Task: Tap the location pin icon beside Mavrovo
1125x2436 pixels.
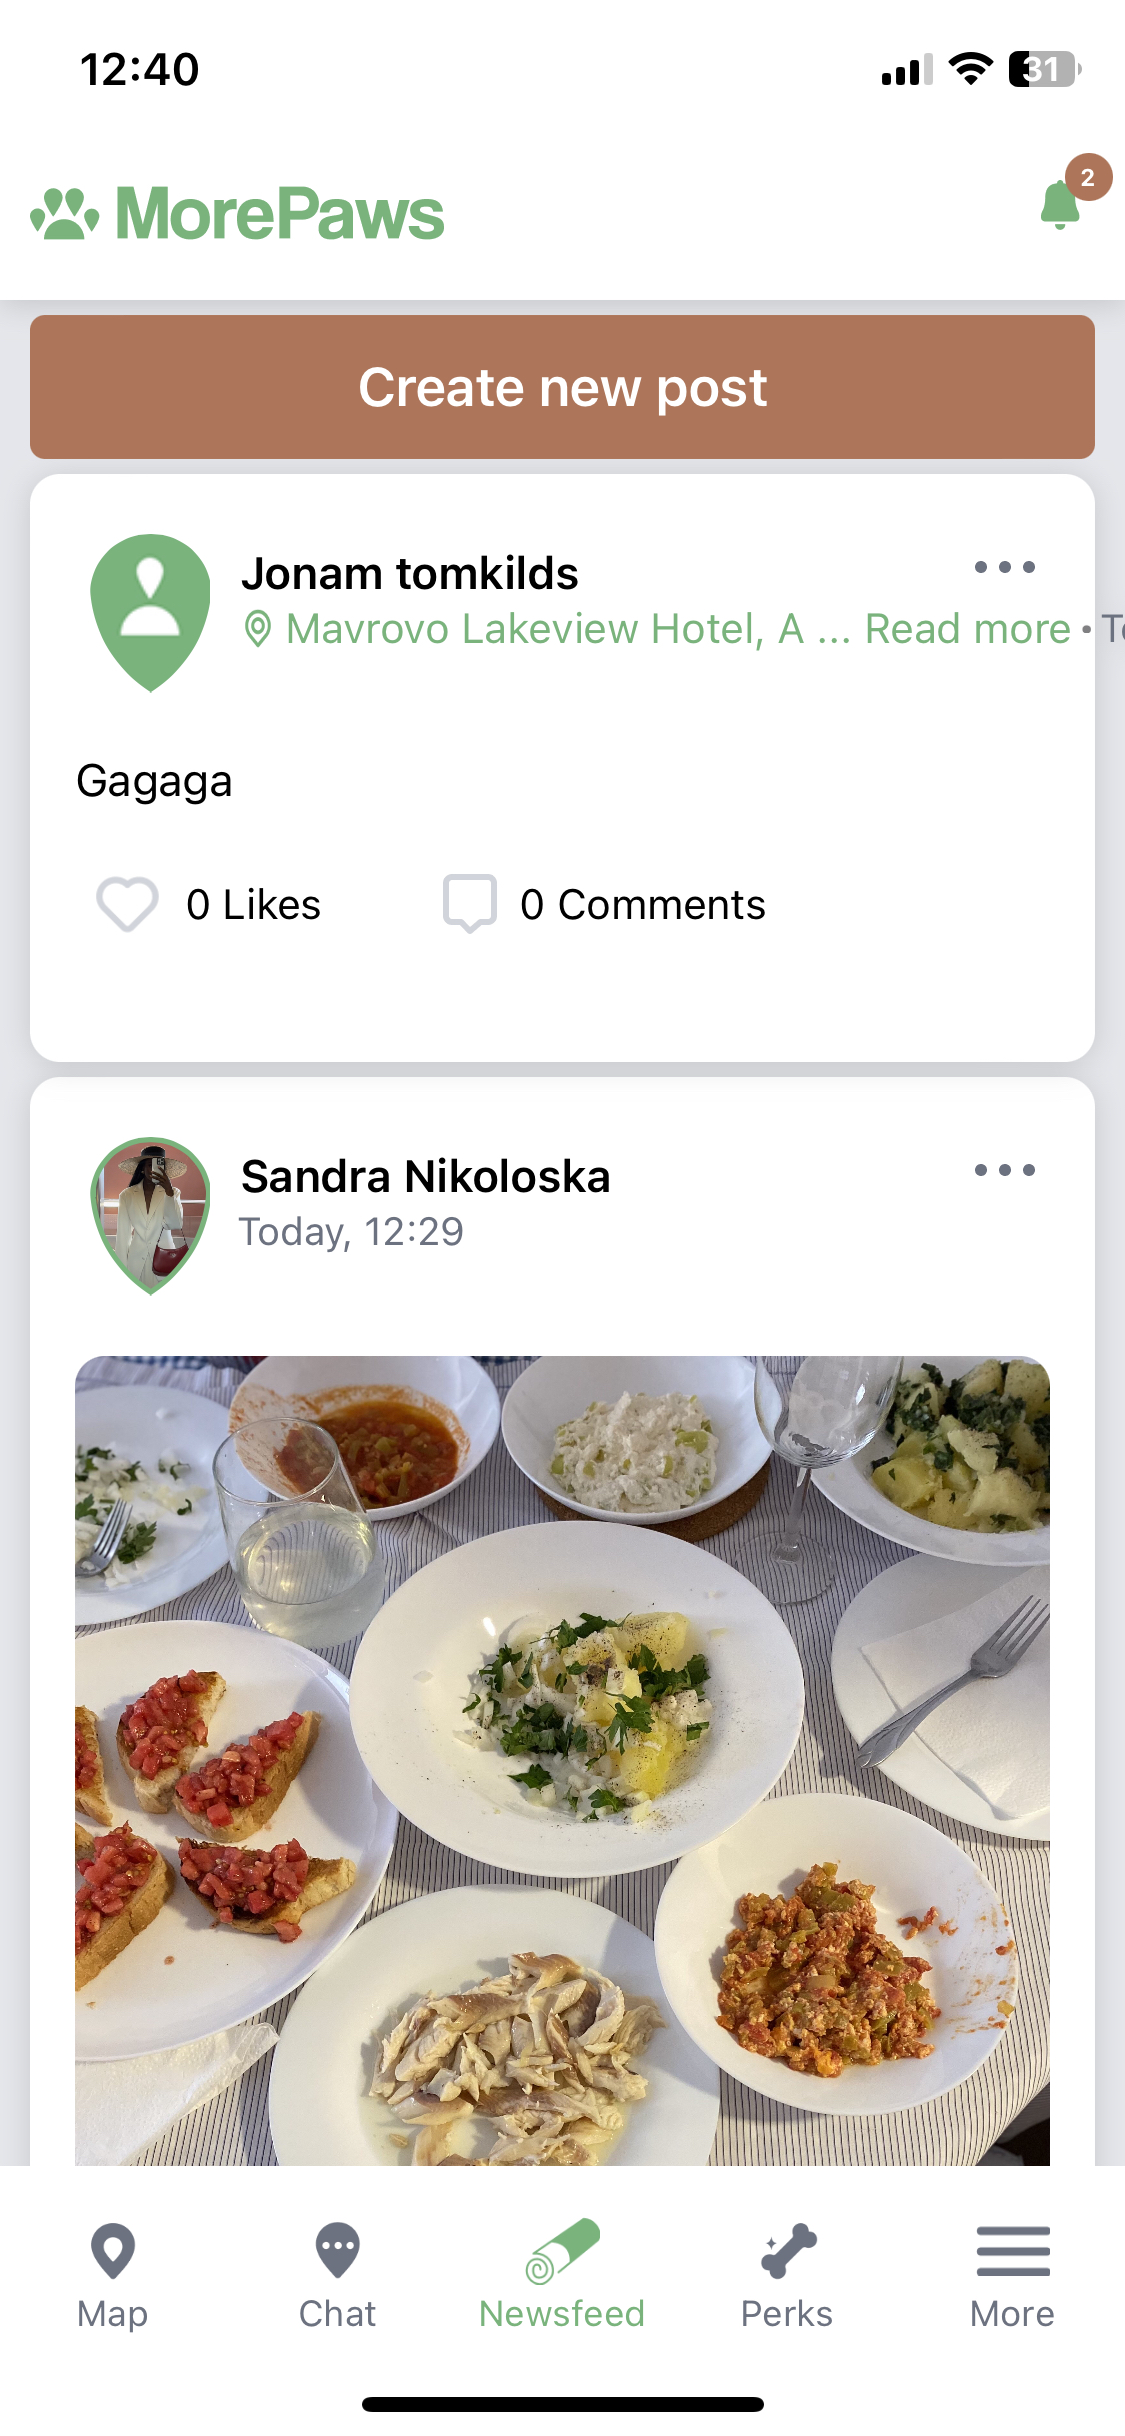Action: [x=258, y=630]
